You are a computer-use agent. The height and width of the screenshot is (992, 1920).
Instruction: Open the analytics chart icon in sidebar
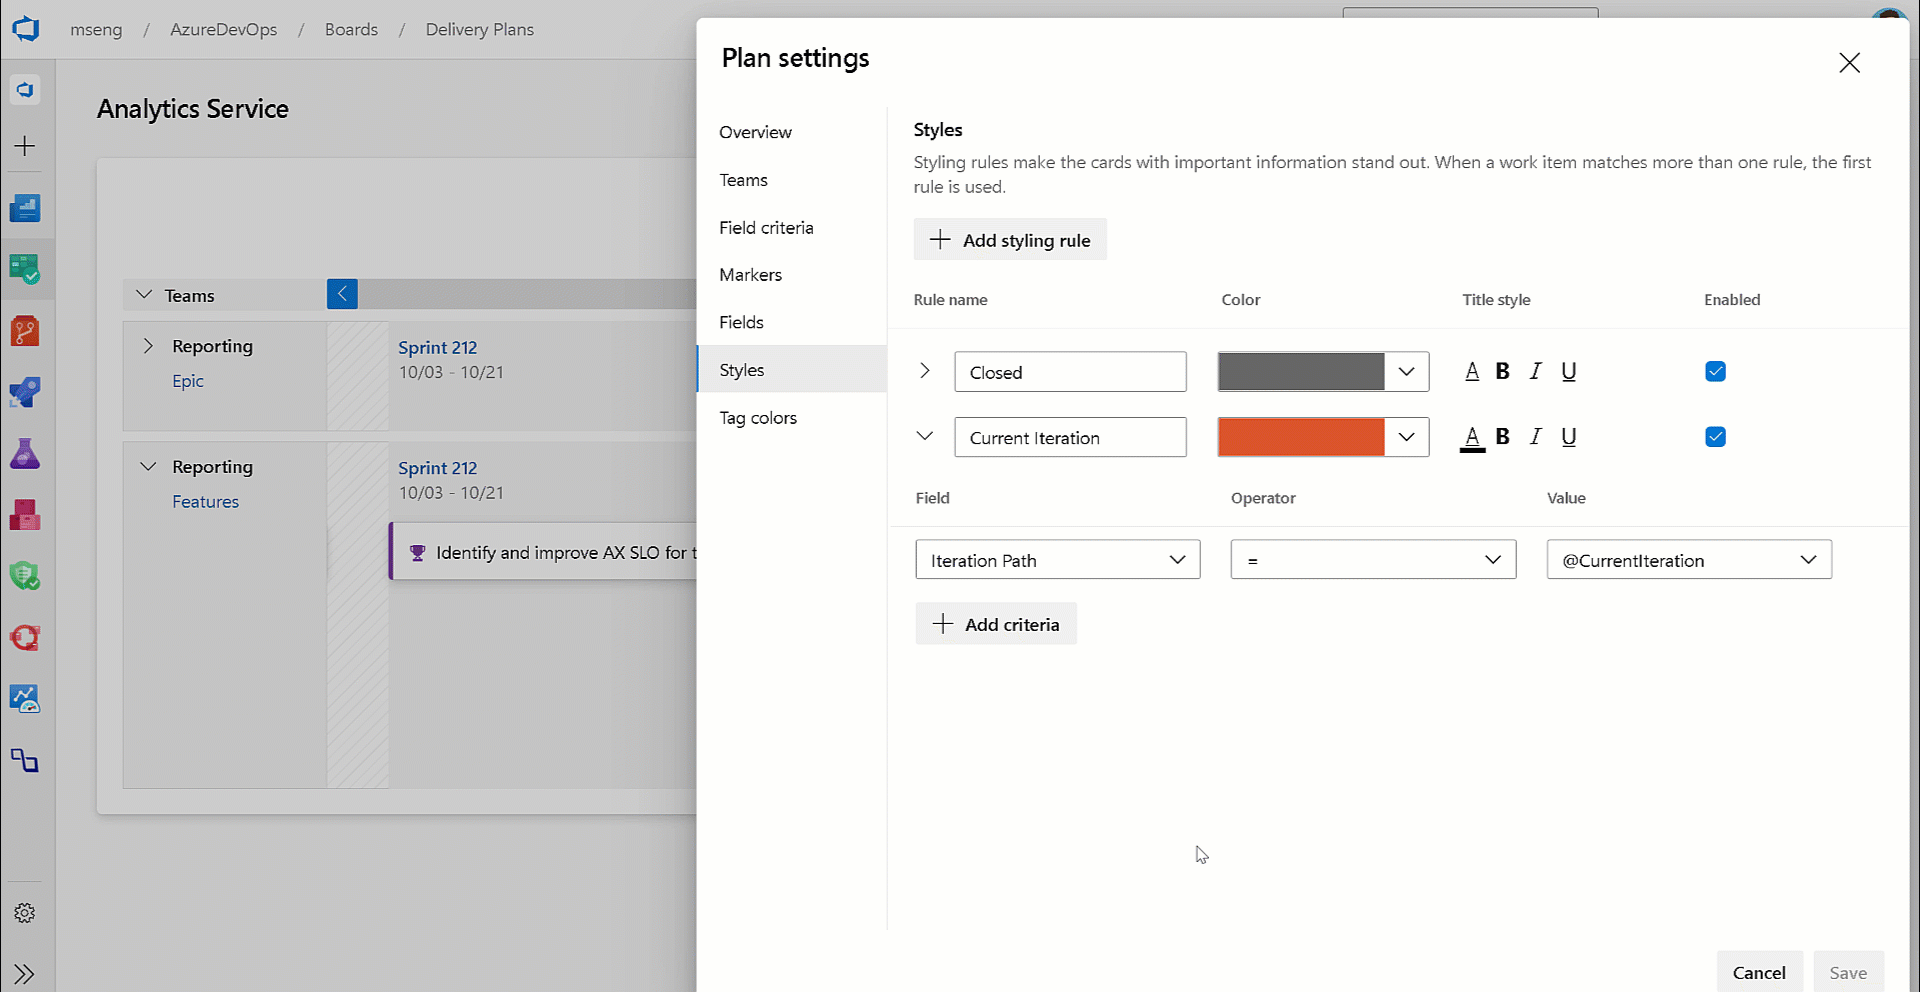click(25, 699)
